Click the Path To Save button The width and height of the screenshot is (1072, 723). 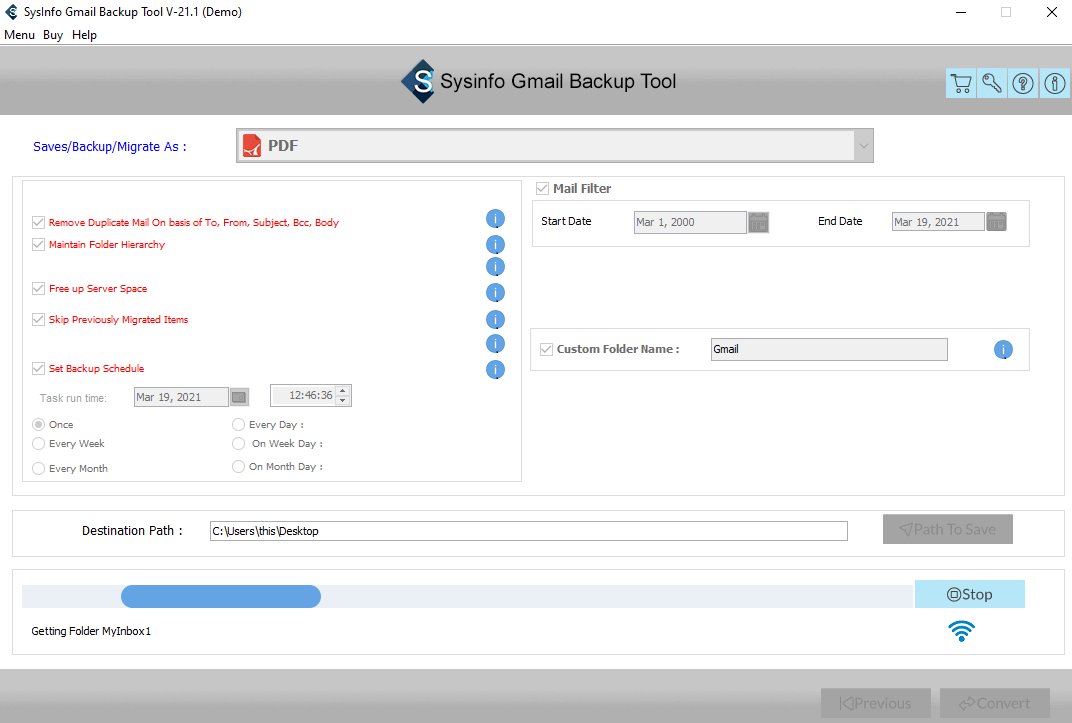(x=948, y=530)
